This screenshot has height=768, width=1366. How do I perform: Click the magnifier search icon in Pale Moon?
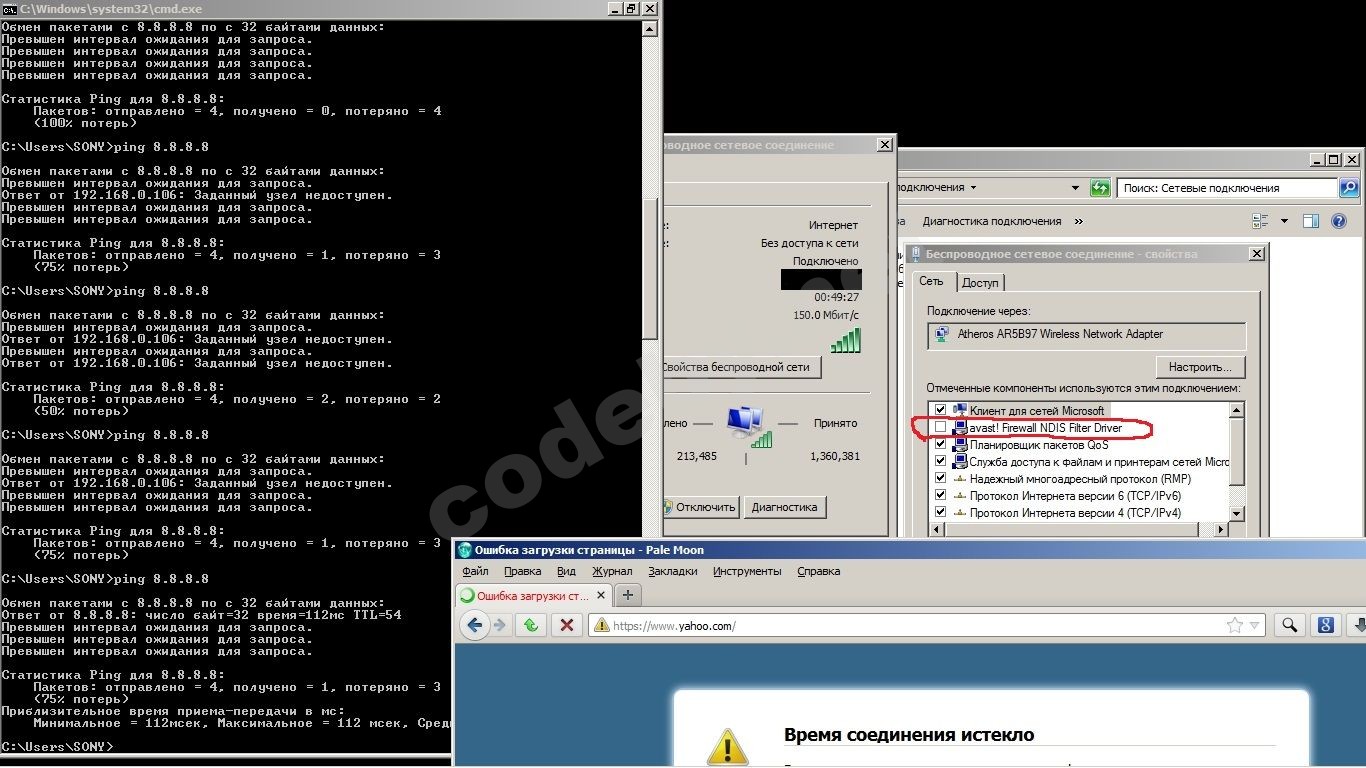(x=1290, y=625)
